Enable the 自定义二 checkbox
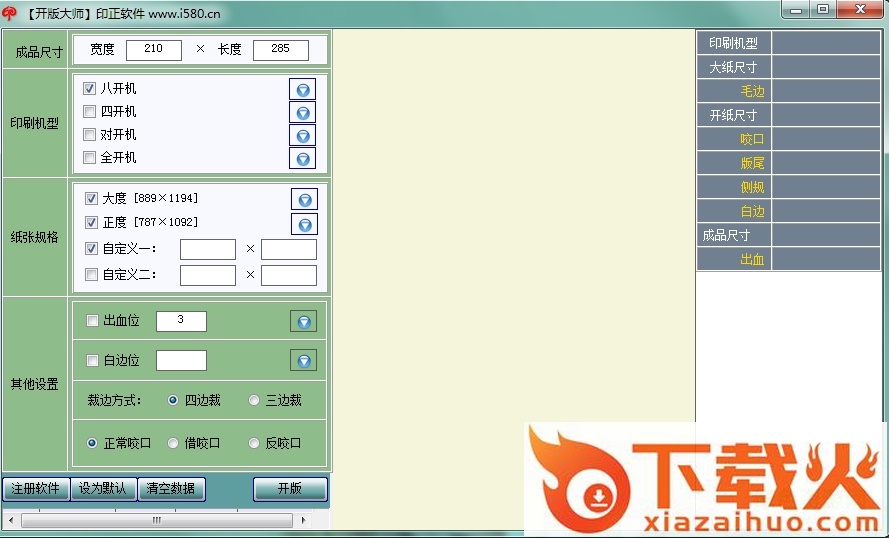The width and height of the screenshot is (889, 538). 92,275
